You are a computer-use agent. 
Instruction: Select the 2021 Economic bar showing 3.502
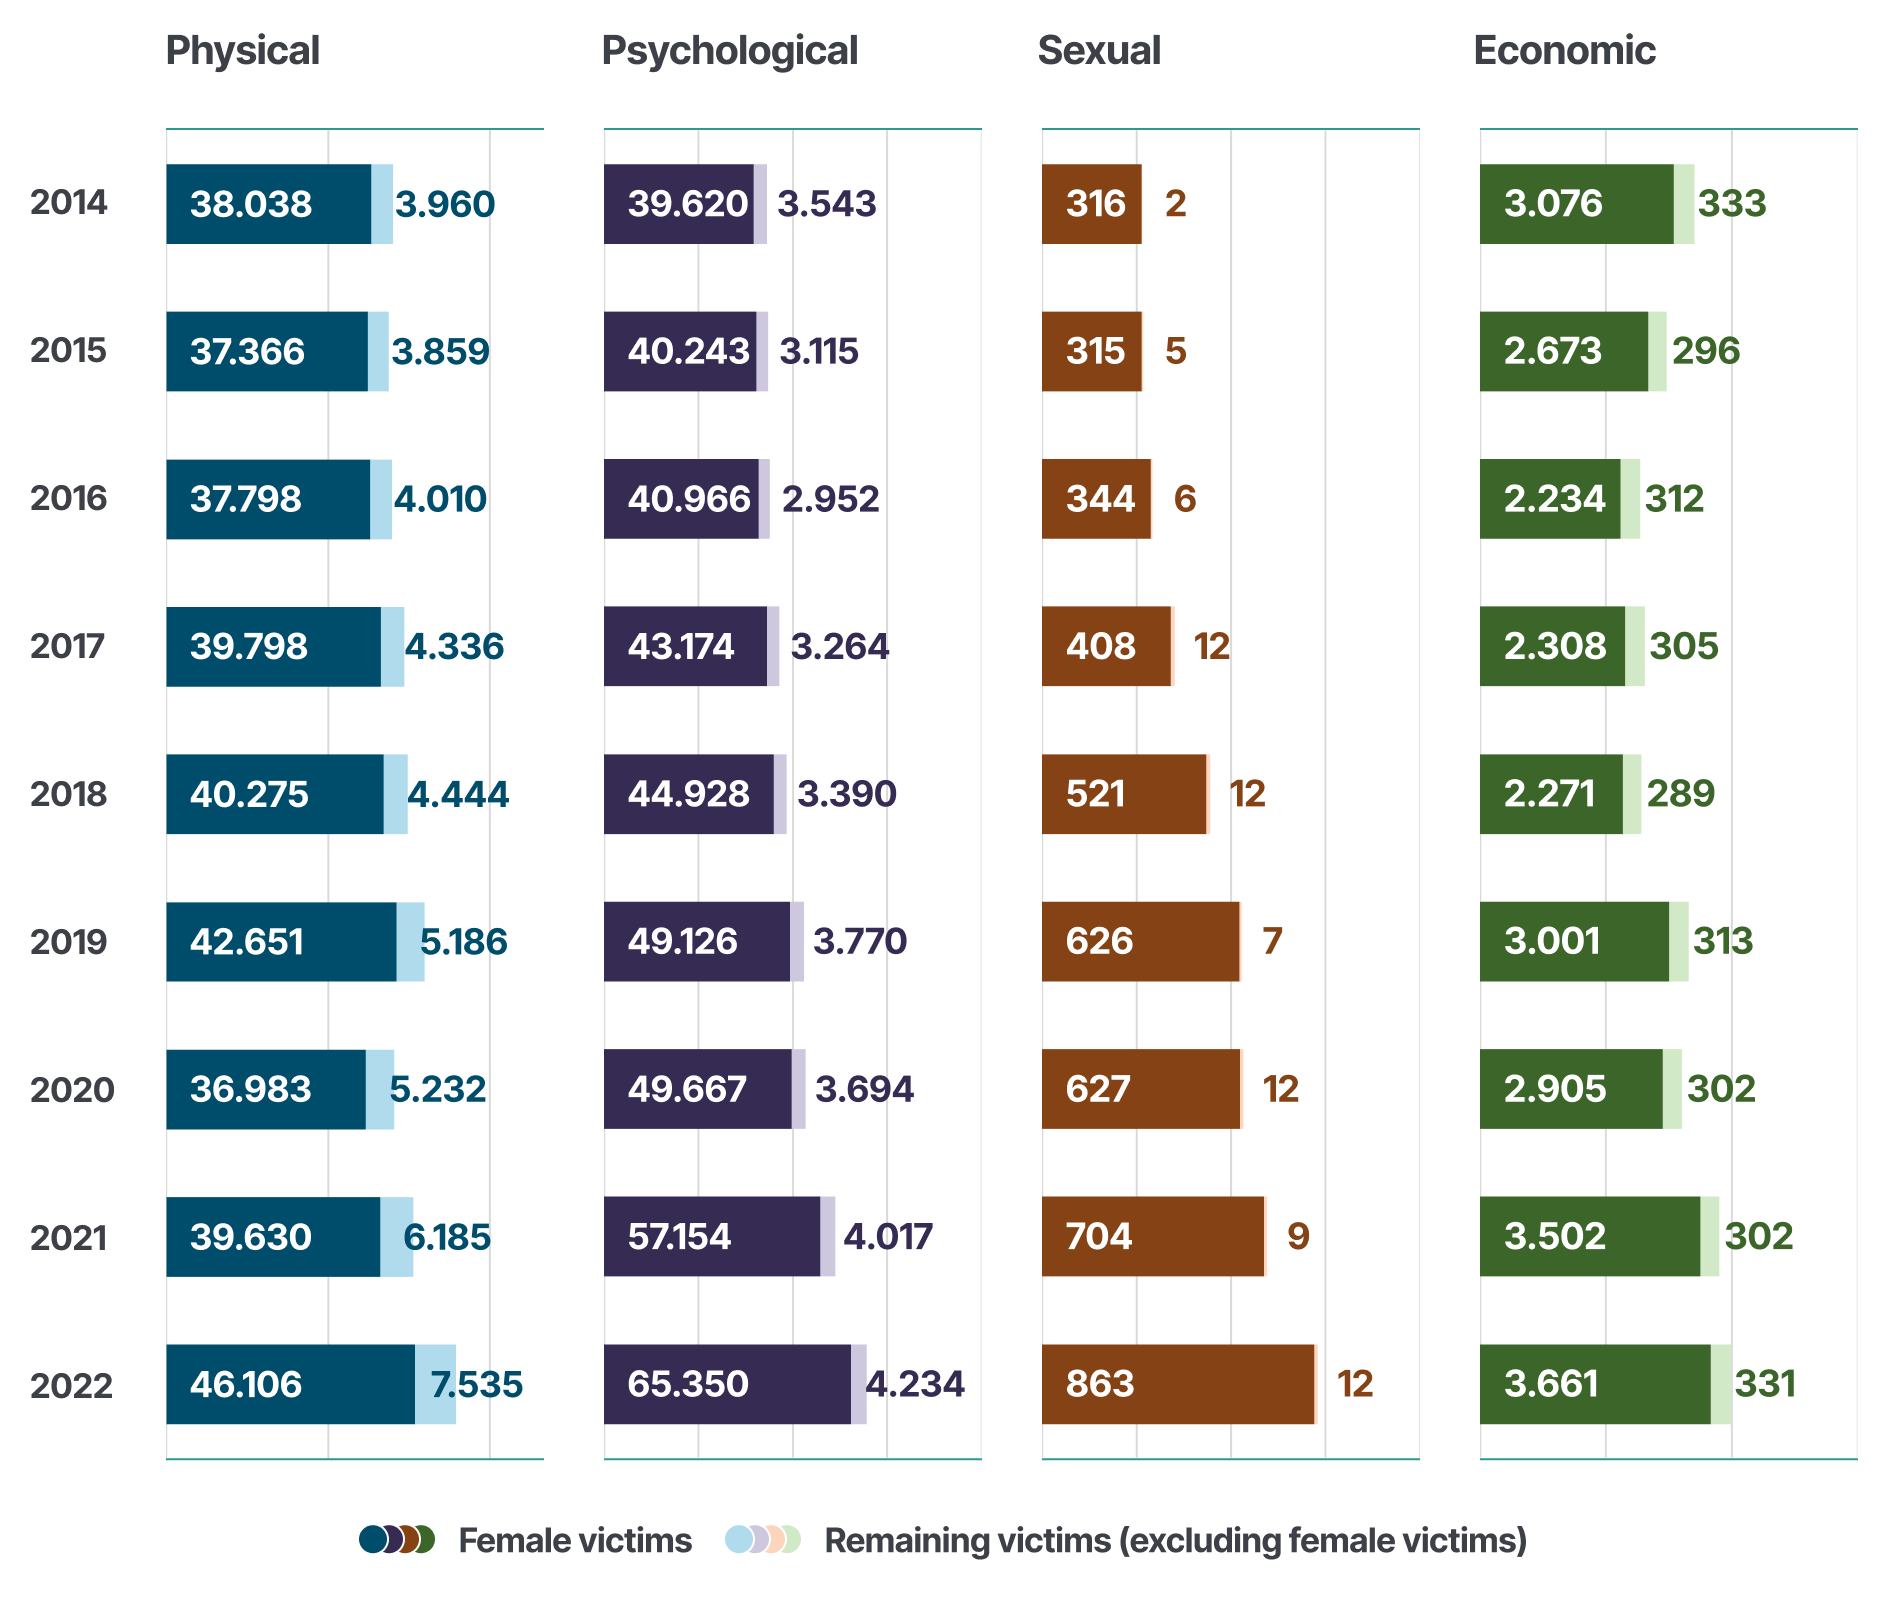[x=1589, y=1237]
